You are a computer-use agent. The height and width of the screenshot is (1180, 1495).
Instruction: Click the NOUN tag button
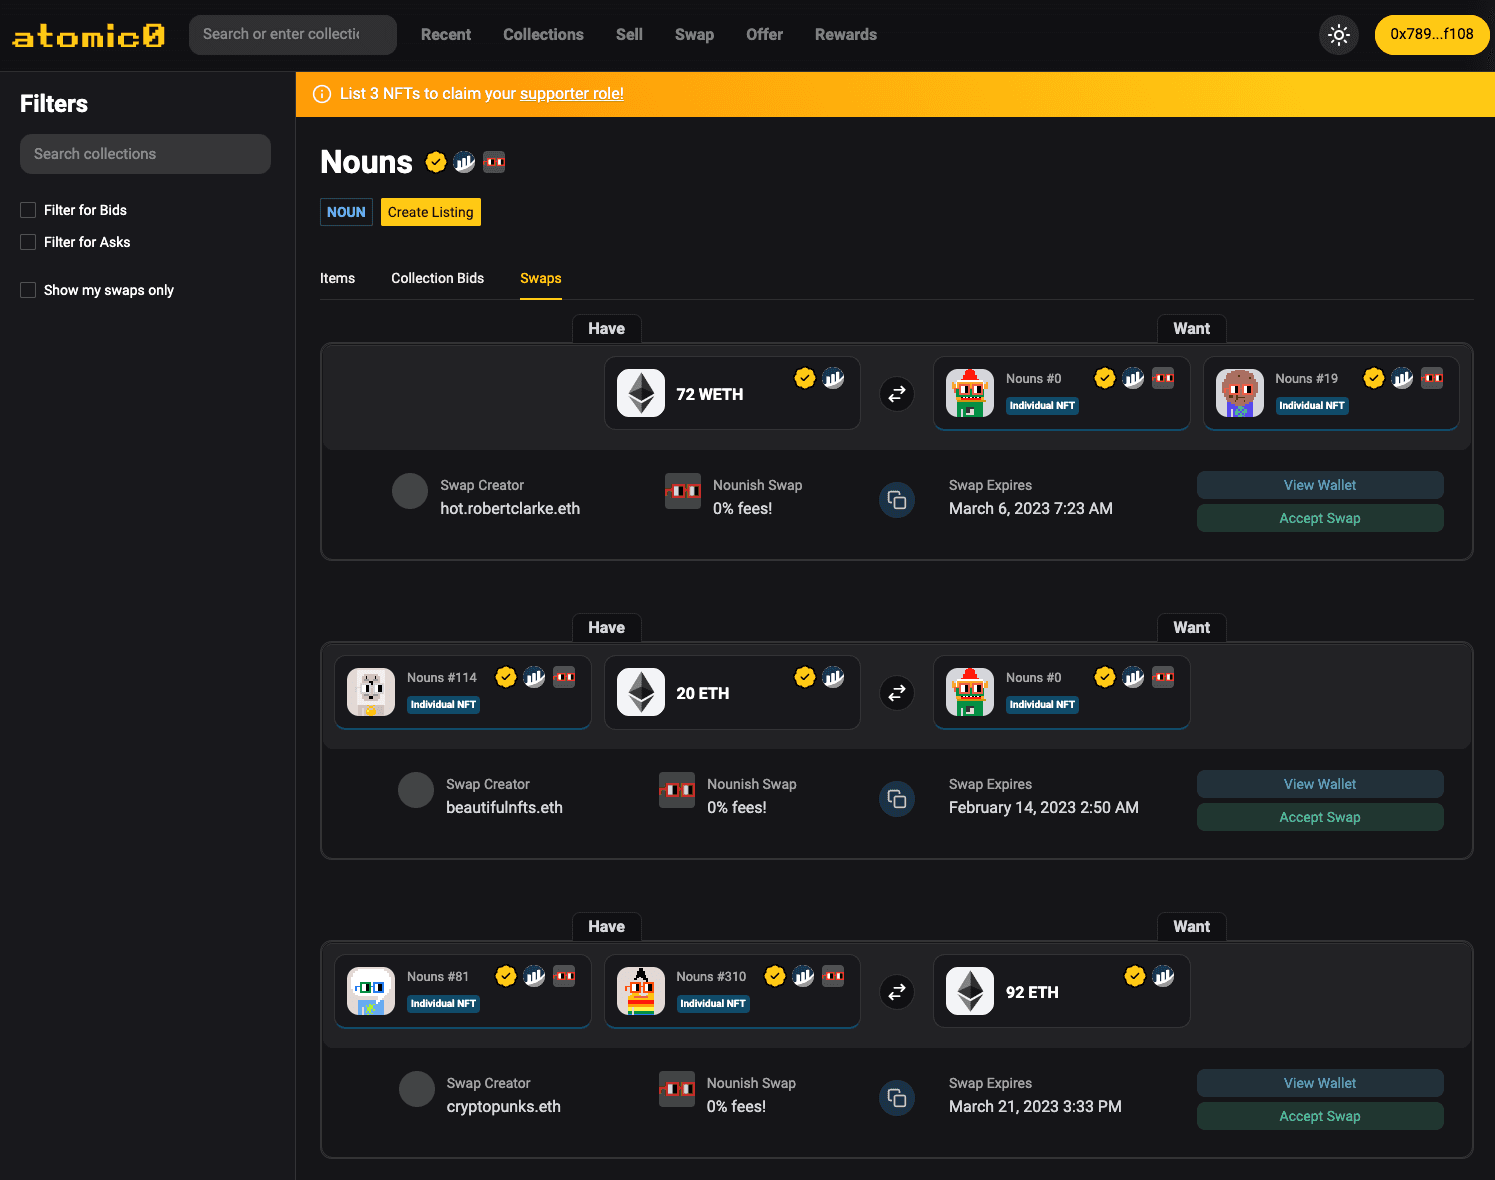click(x=346, y=212)
